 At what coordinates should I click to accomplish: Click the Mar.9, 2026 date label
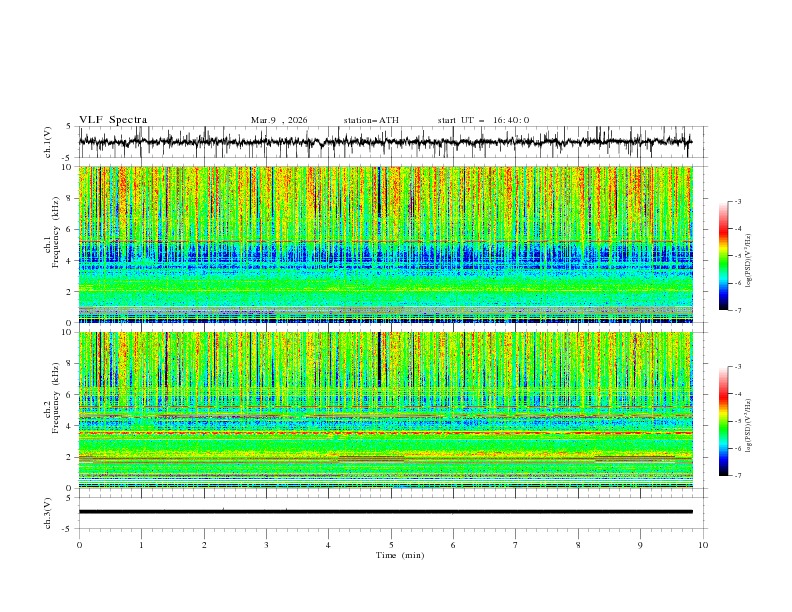pyautogui.click(x=279, y=120)
